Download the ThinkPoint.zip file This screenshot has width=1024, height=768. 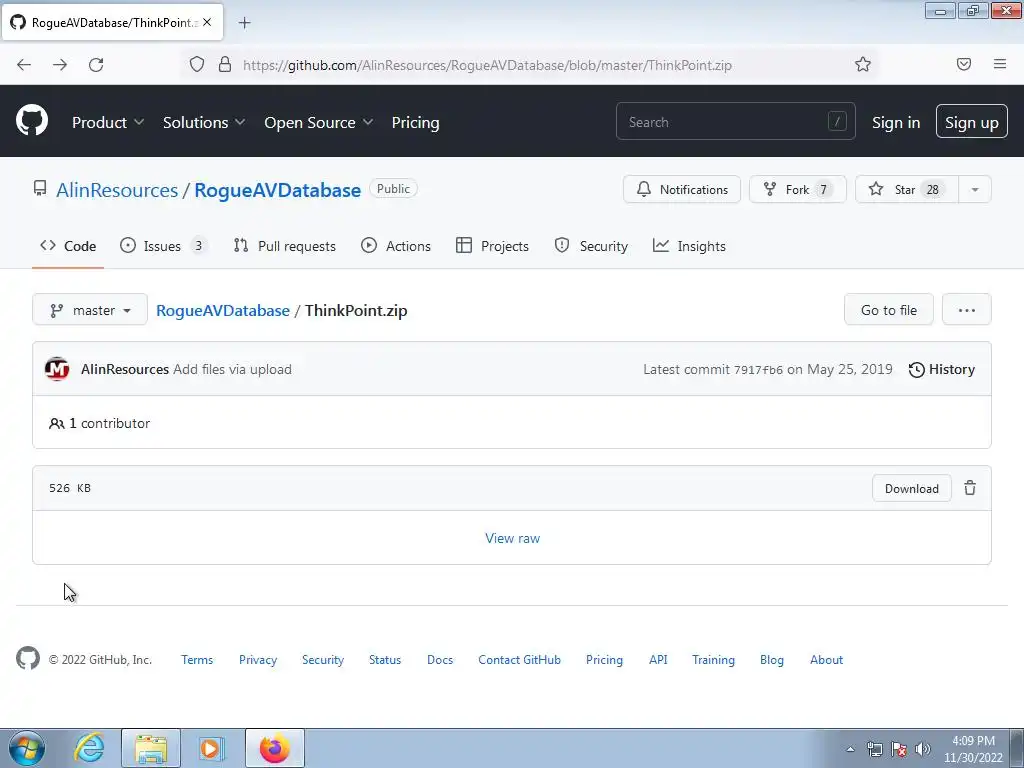pos(912,488)
